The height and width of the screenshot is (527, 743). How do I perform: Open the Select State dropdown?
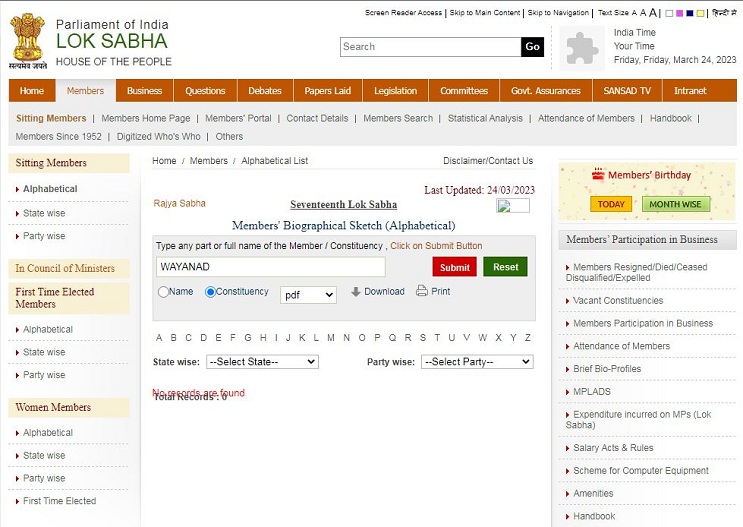pyautogui.click(x=262, y=362)
